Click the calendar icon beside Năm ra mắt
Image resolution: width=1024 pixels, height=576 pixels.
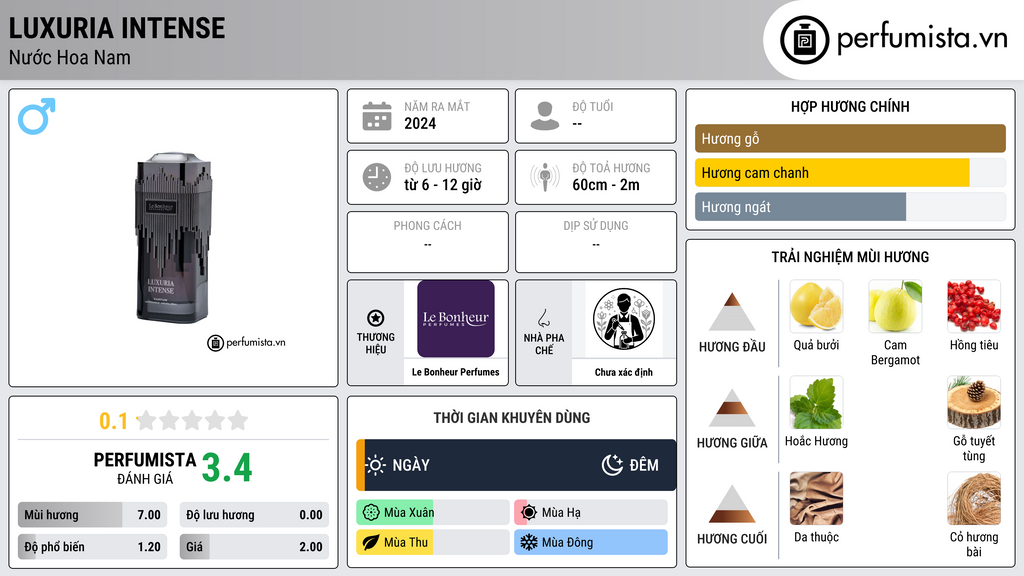point(377,116)
